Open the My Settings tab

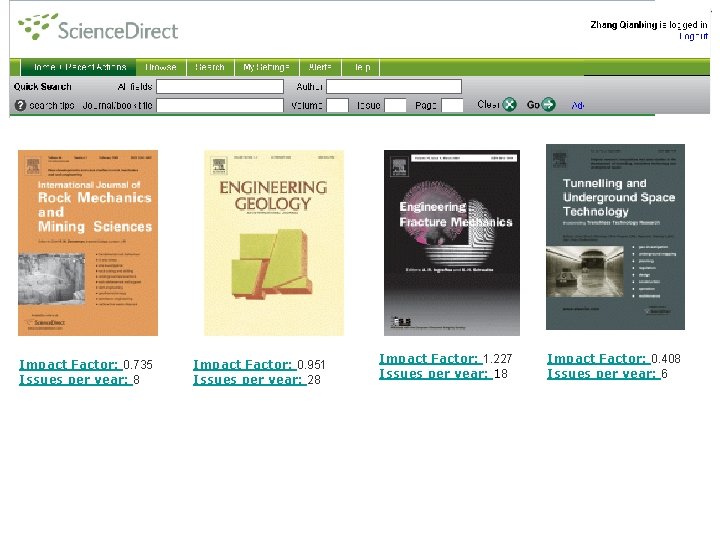(x=266, y=67)
